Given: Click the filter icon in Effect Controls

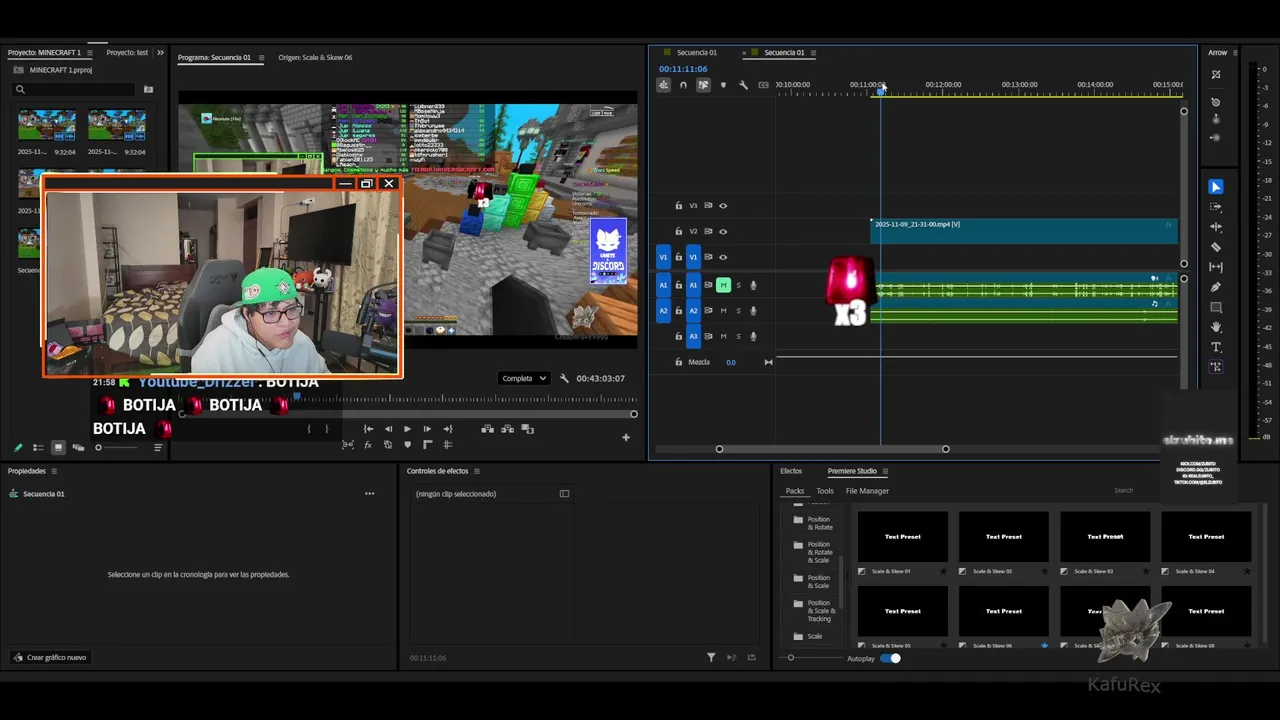Looking at the screenshot, I should [x=711, y=657].
